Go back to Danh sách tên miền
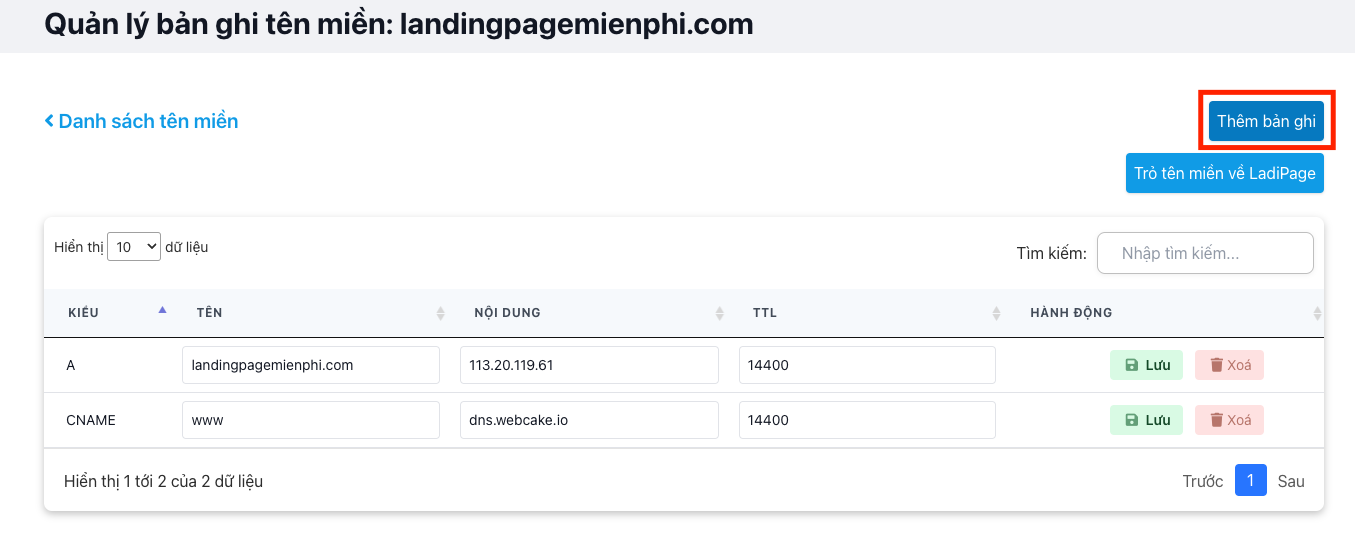This screenshot has width=1355, height=543. point(141,121)
